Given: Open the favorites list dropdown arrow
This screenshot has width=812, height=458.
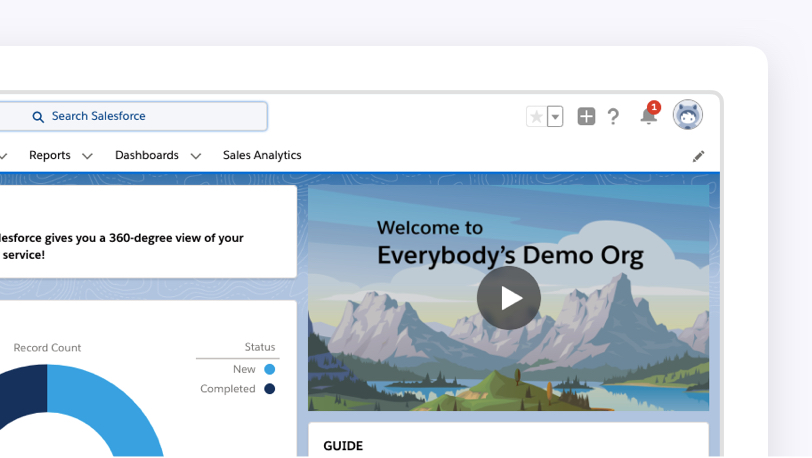Looking at the screenshot, I should tap(555, 117).
